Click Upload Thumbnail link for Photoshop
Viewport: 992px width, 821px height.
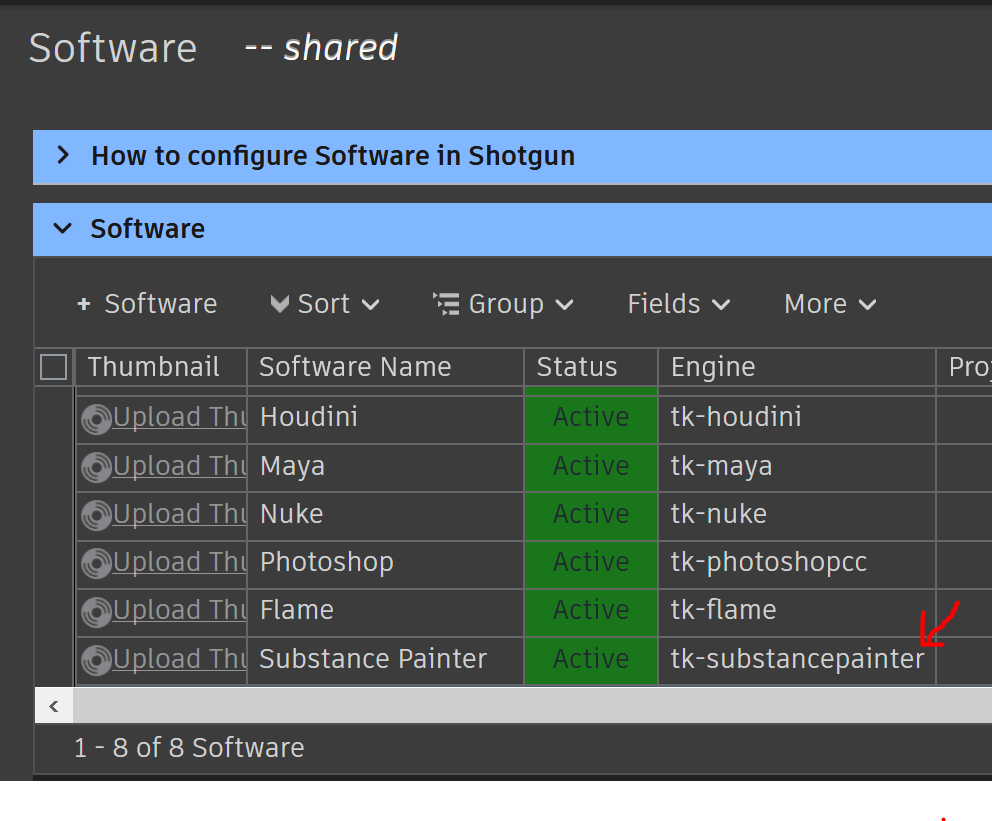pos(180,562)
